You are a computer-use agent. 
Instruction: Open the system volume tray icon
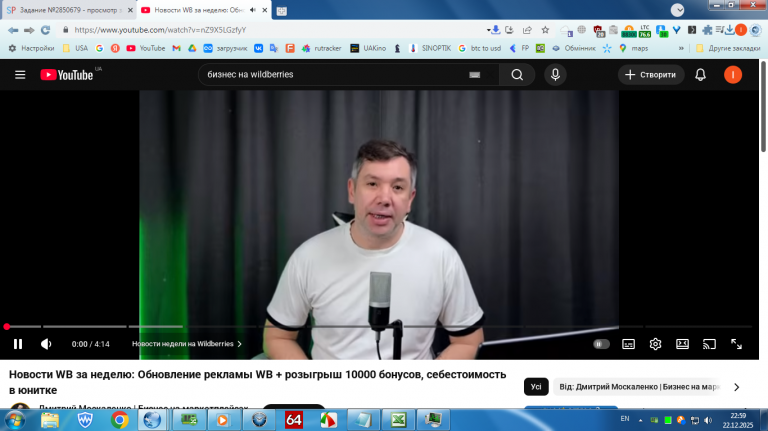coord(708,420)
